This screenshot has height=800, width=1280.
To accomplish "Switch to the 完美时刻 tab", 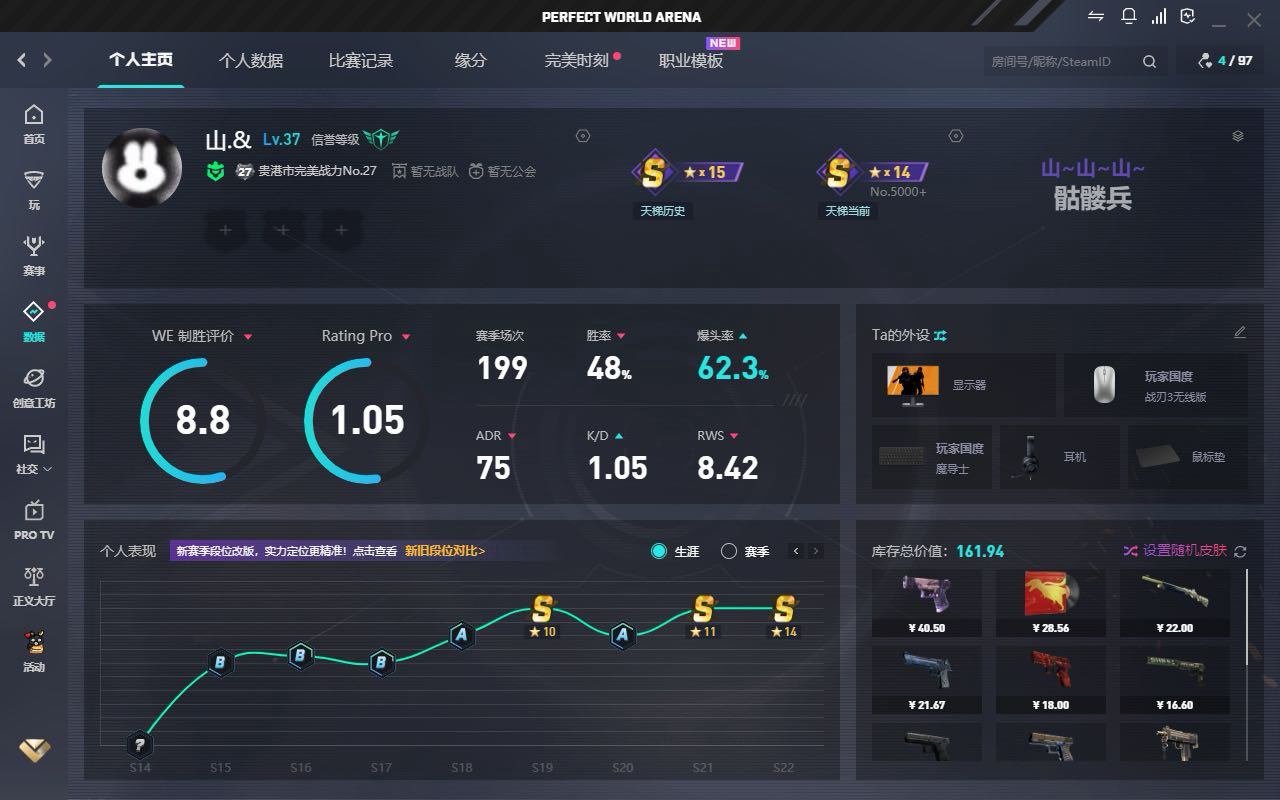I will [x=577, y=61].
